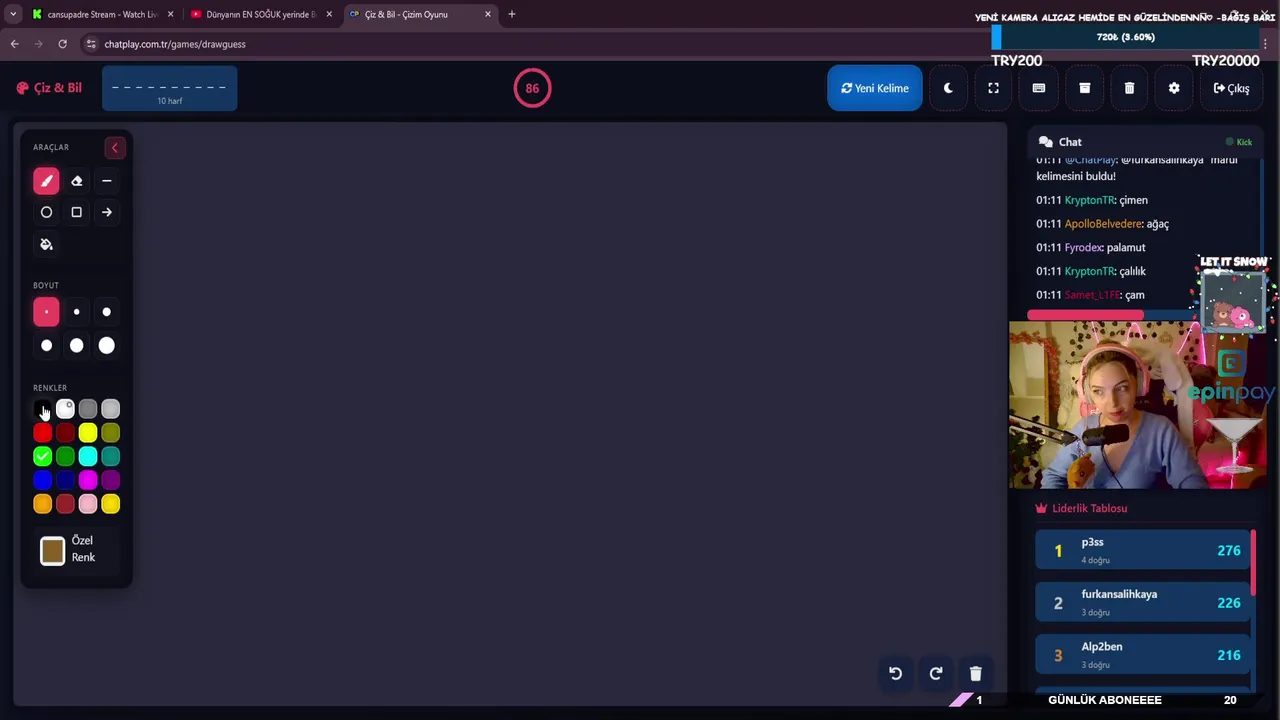1280x720 pixels.
Task: Choose the third brush size
Action: pos(106,312)
